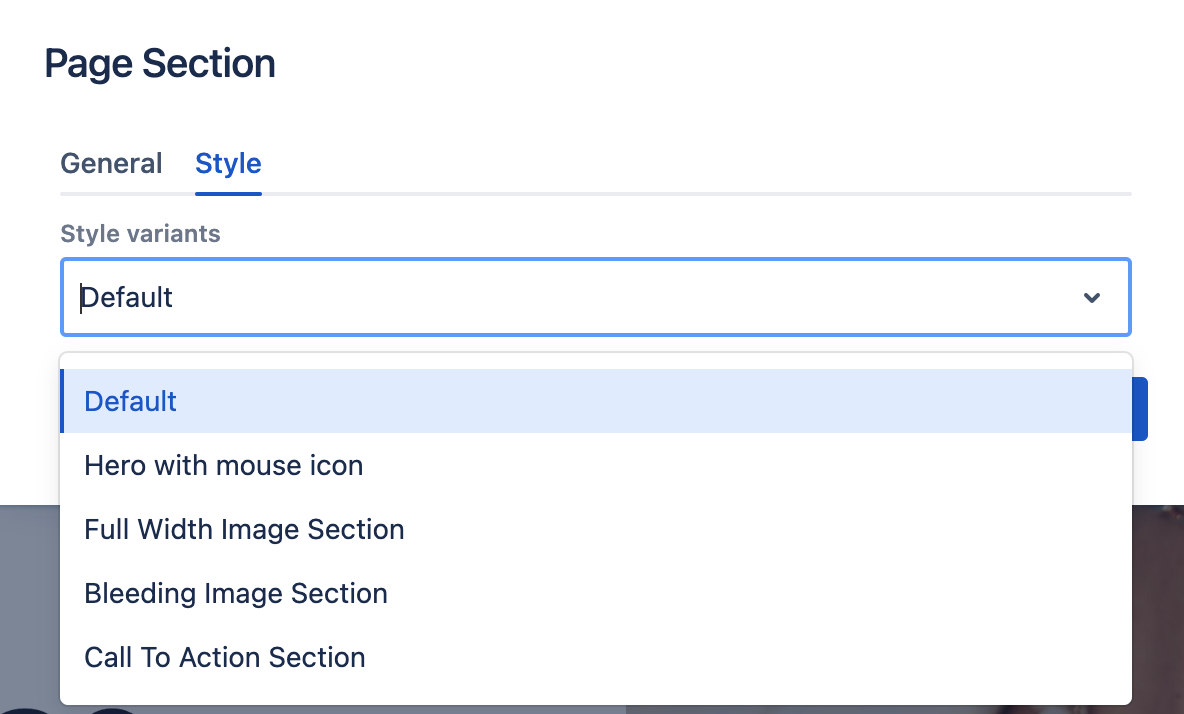
Task: Click the Page Section dialog heading
Action: click(x=159, y=63)
